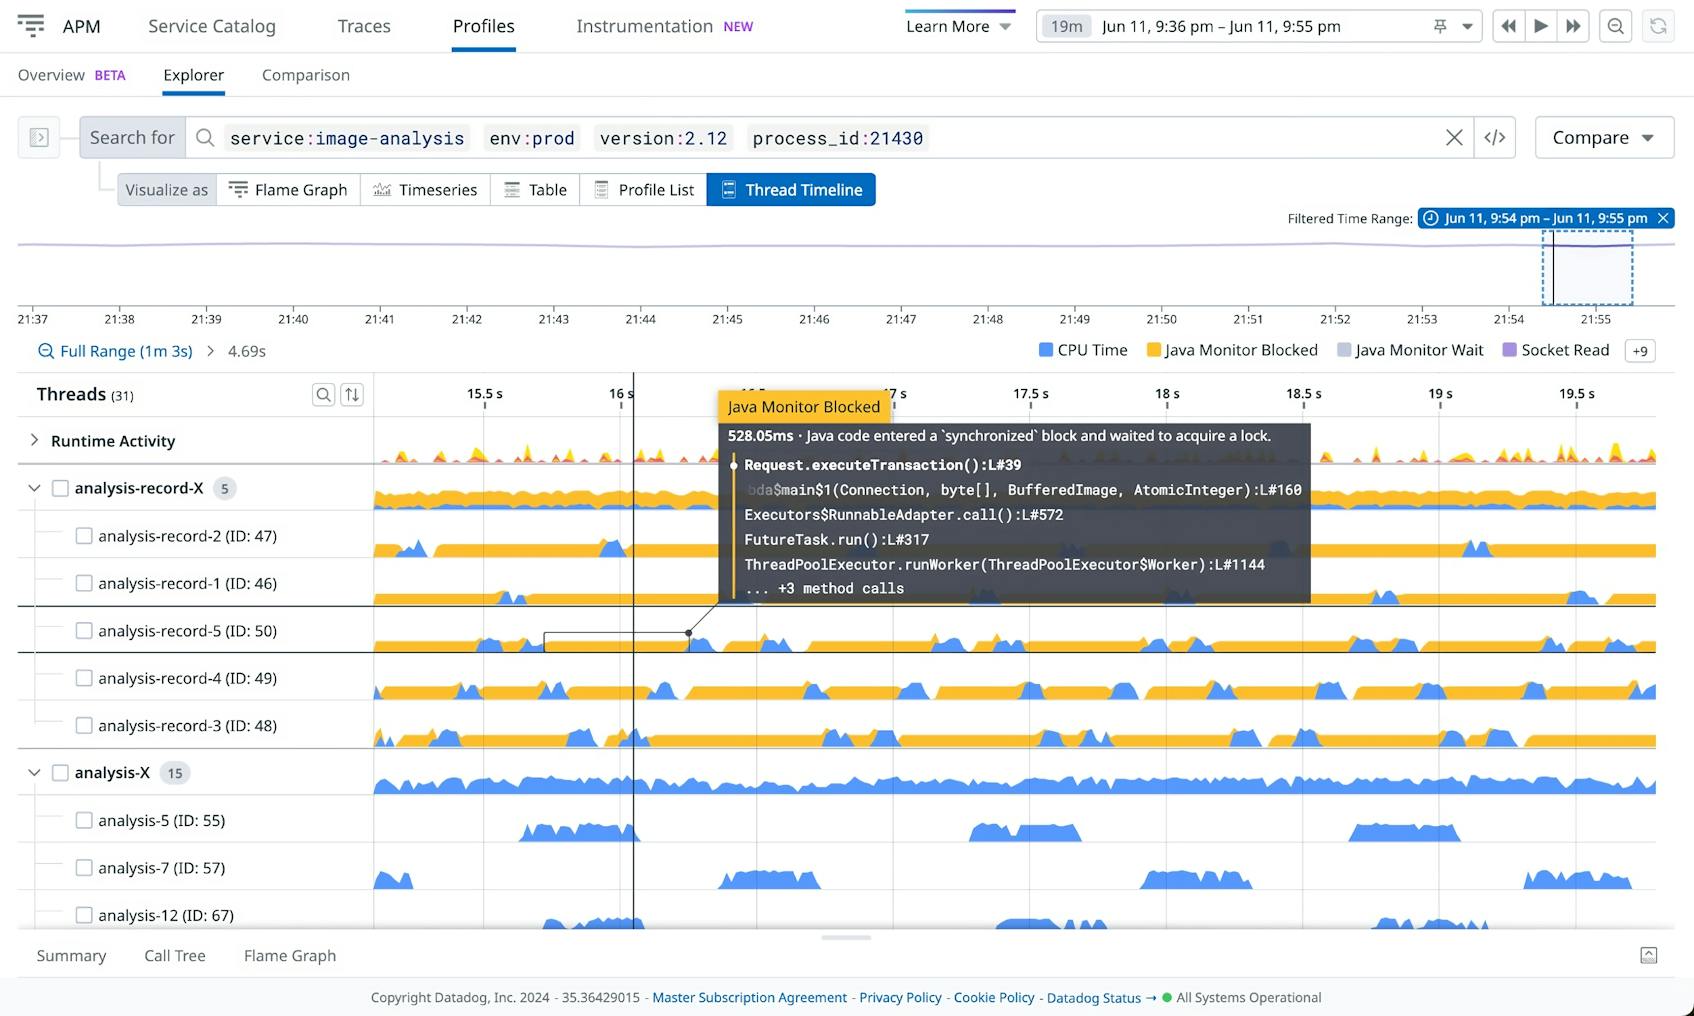The width and height of the screenshot is (1694, 1016).
Task: Click the Compare button
Action: (1603, 137)
